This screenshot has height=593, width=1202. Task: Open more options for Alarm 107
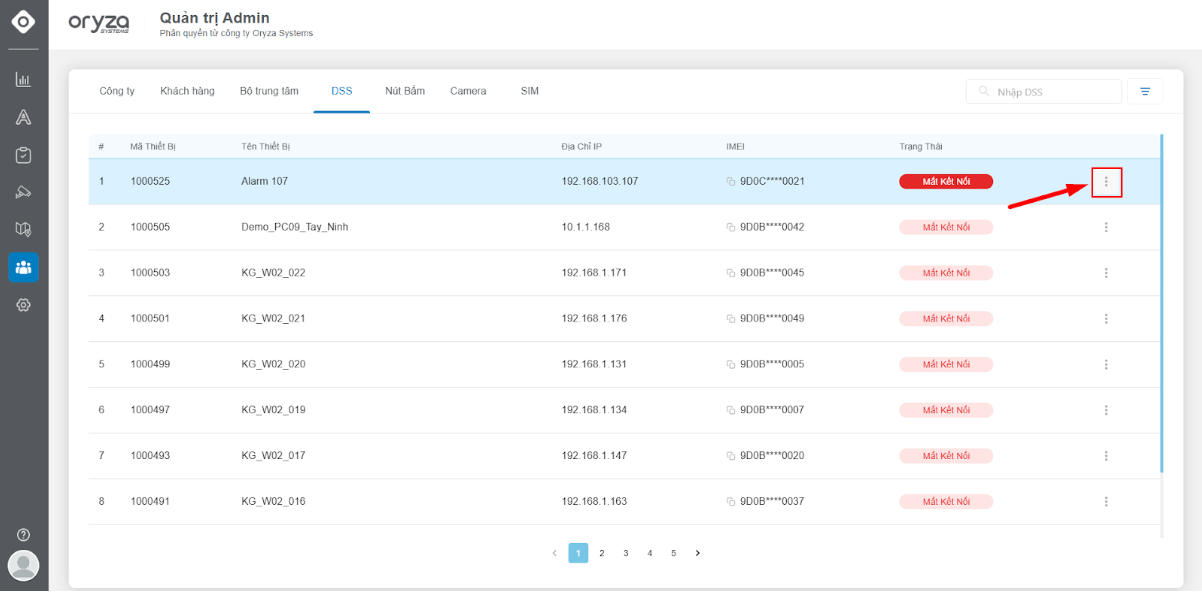(1106, 182)
